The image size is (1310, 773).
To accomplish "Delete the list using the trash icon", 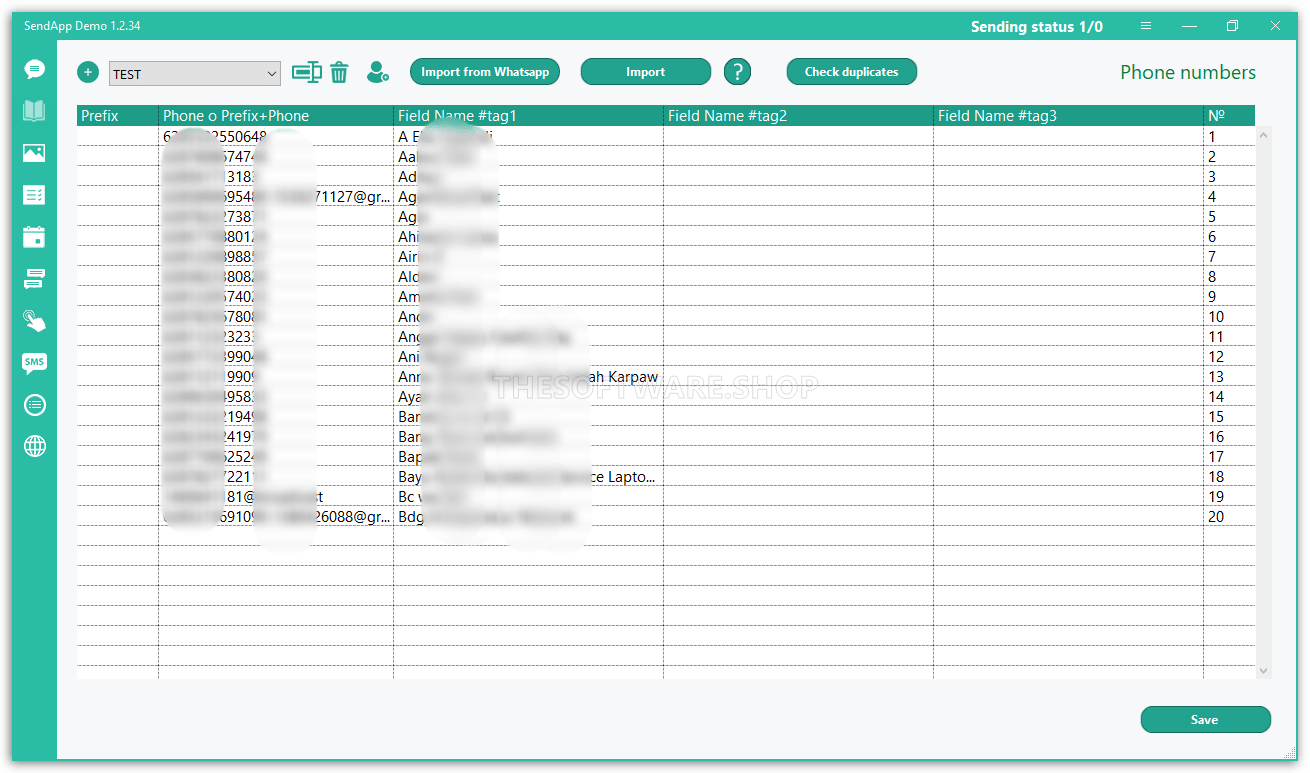I will point(339,71).
